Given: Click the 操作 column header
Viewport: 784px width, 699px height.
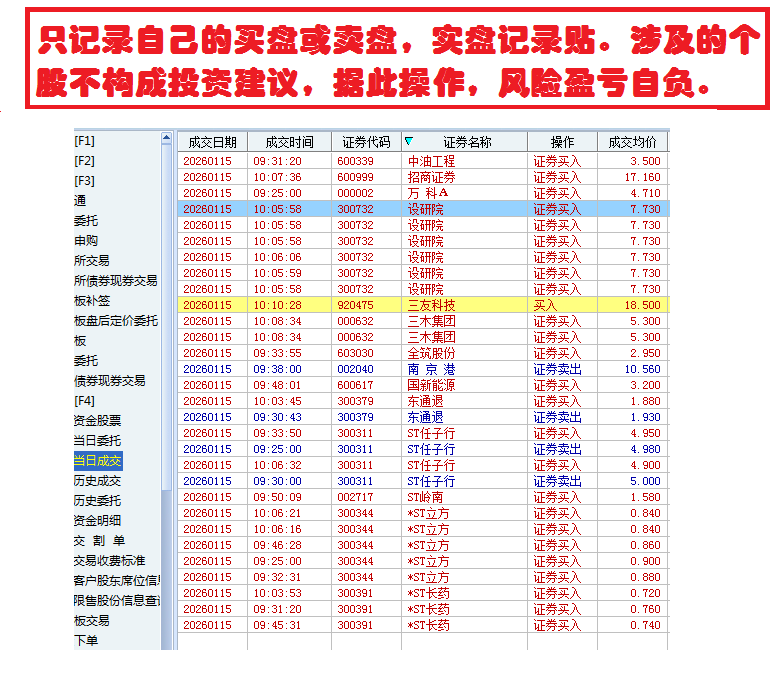Looking at the screenshot, I should tap(562, 142).
